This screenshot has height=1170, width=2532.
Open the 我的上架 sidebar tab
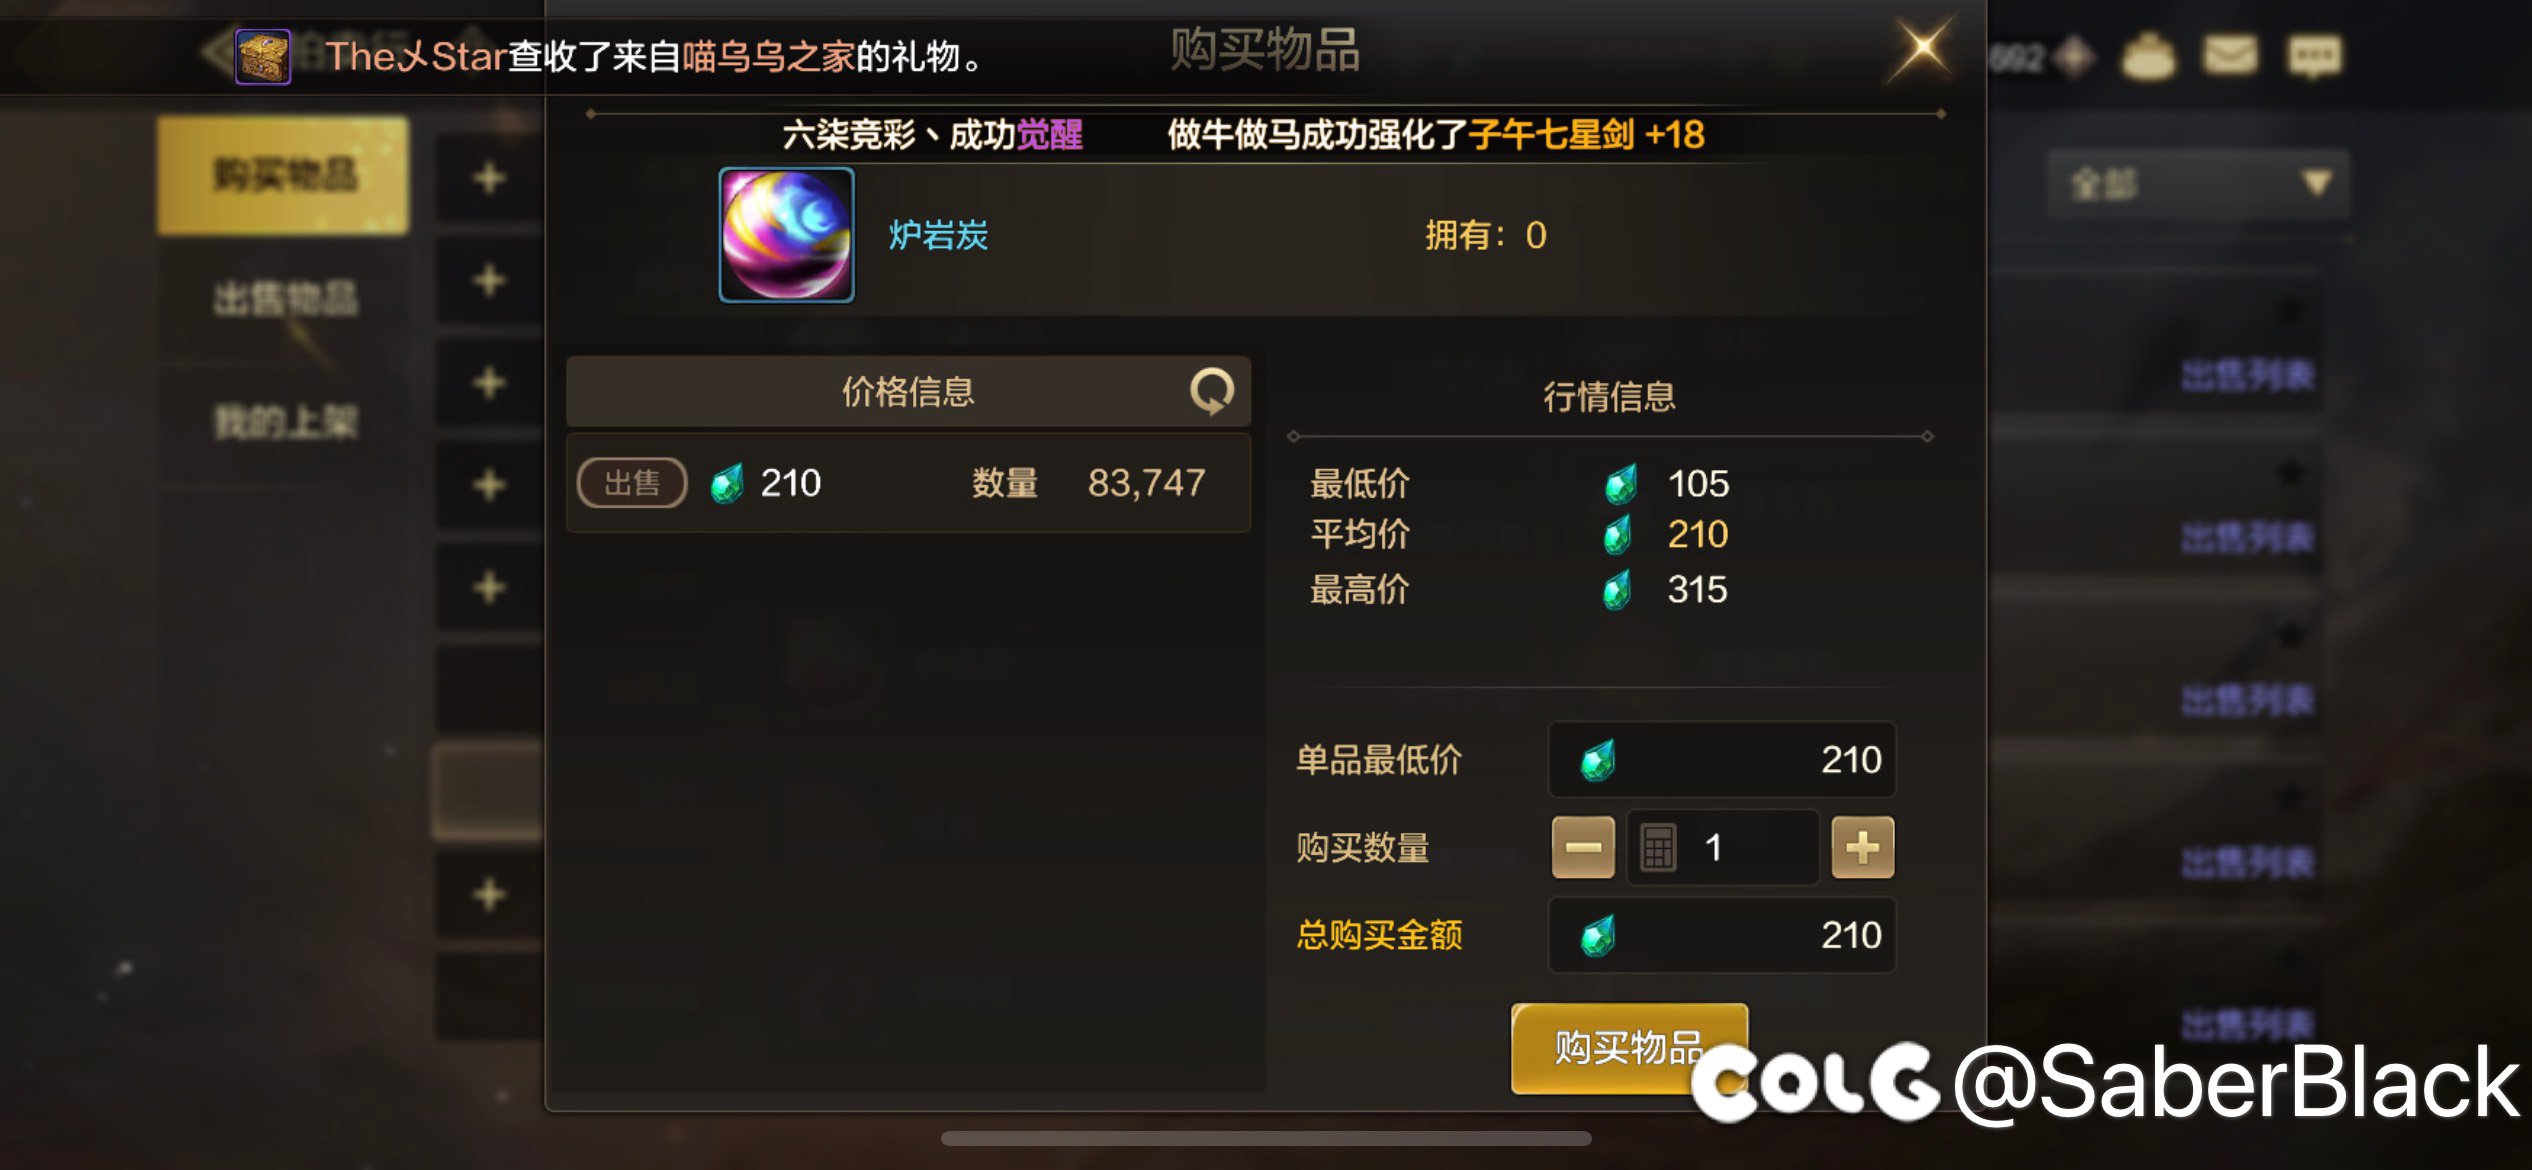pyautogui.click(x=285, y=422)
